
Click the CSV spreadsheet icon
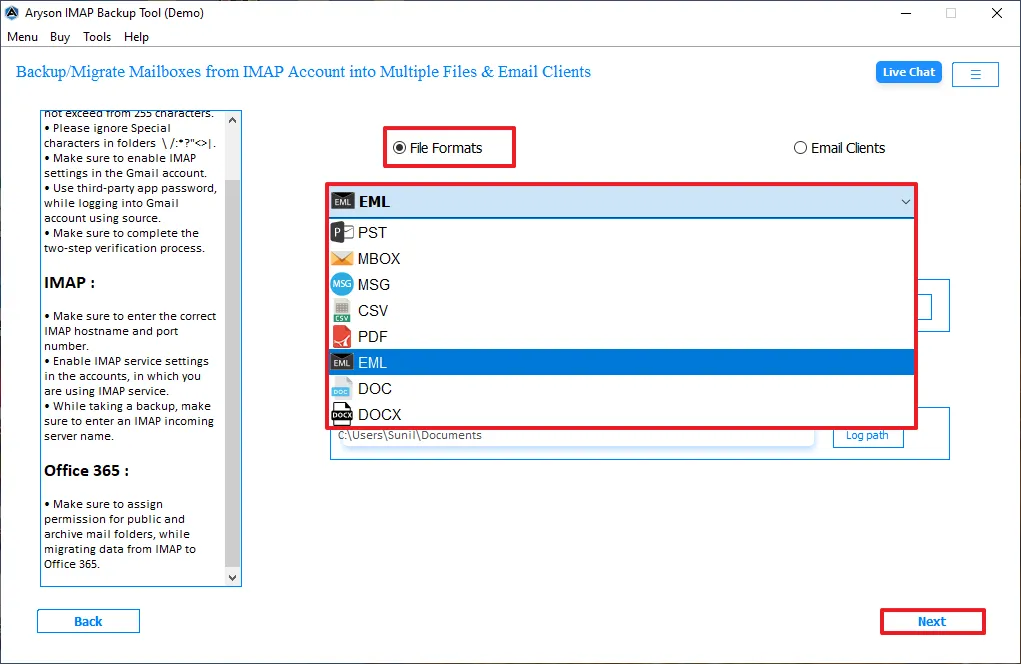point(342,311)
